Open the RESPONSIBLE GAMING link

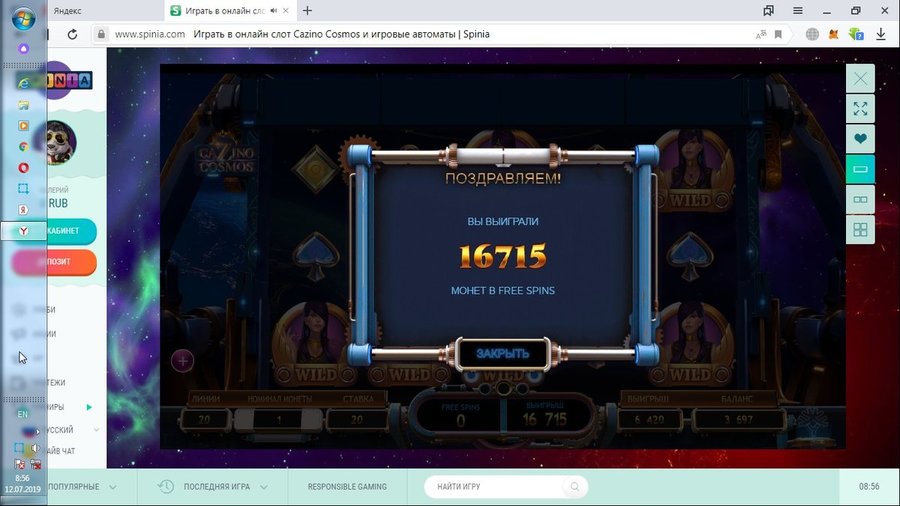(348, 487)
